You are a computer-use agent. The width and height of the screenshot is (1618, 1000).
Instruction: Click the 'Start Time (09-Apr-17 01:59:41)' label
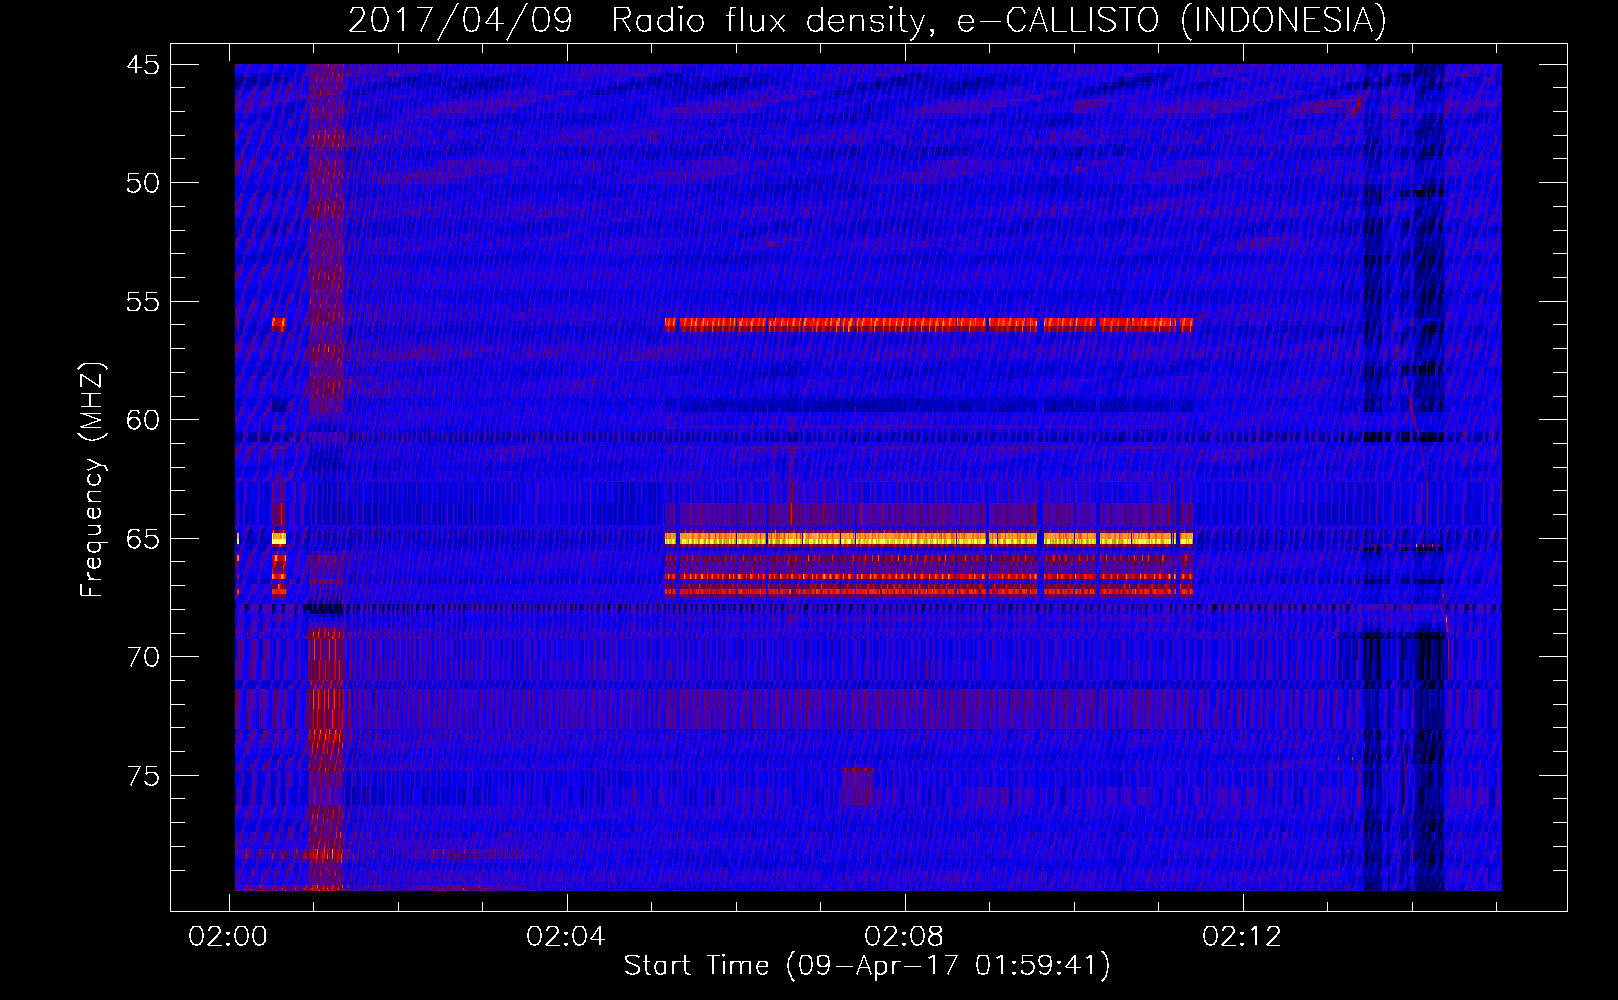pos(867,966)
